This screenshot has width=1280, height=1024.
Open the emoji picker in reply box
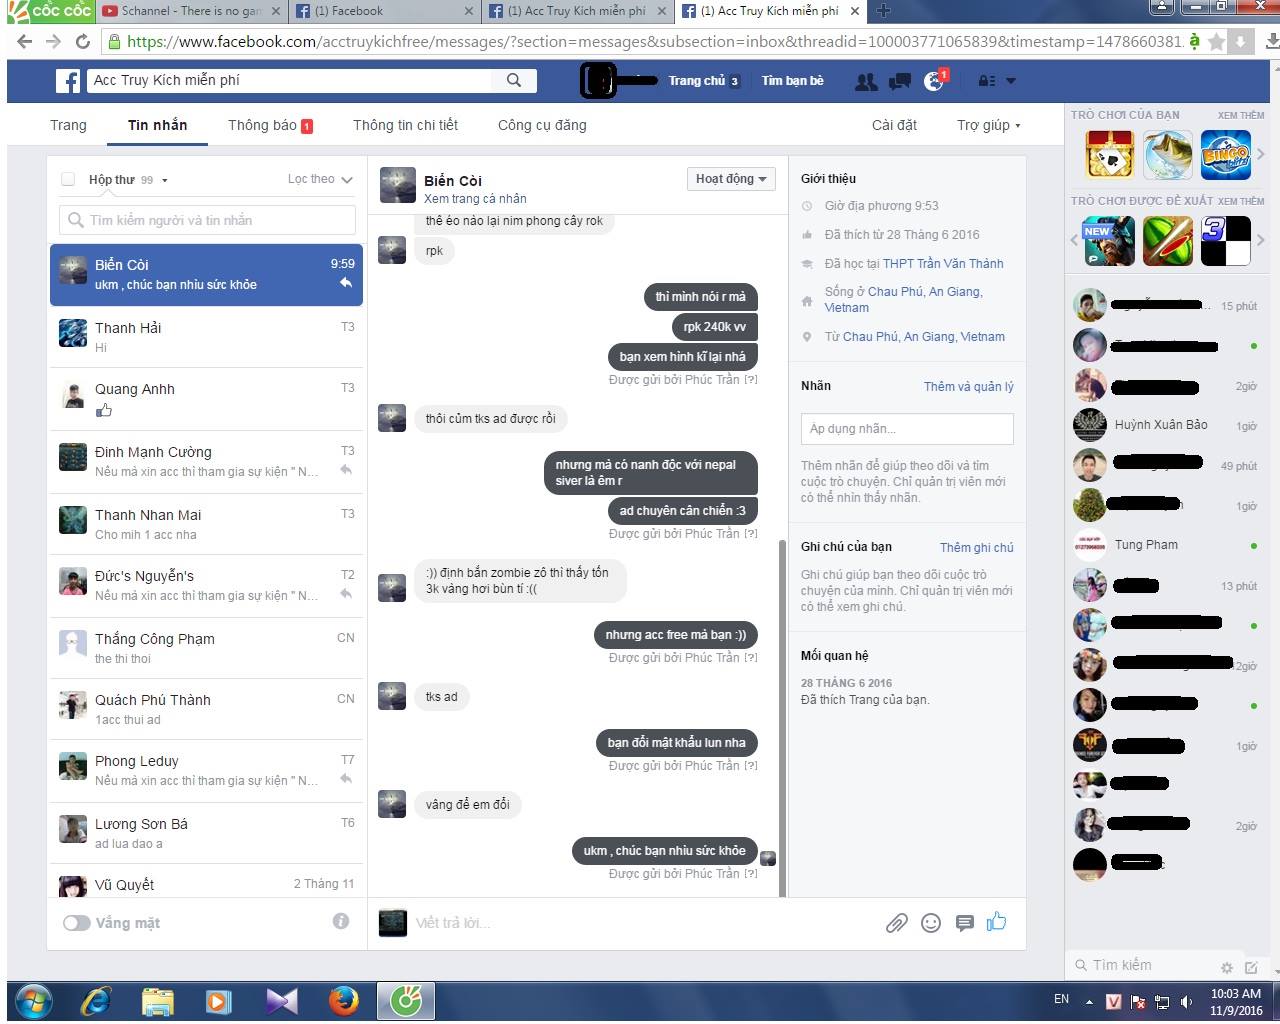[931, 923]
